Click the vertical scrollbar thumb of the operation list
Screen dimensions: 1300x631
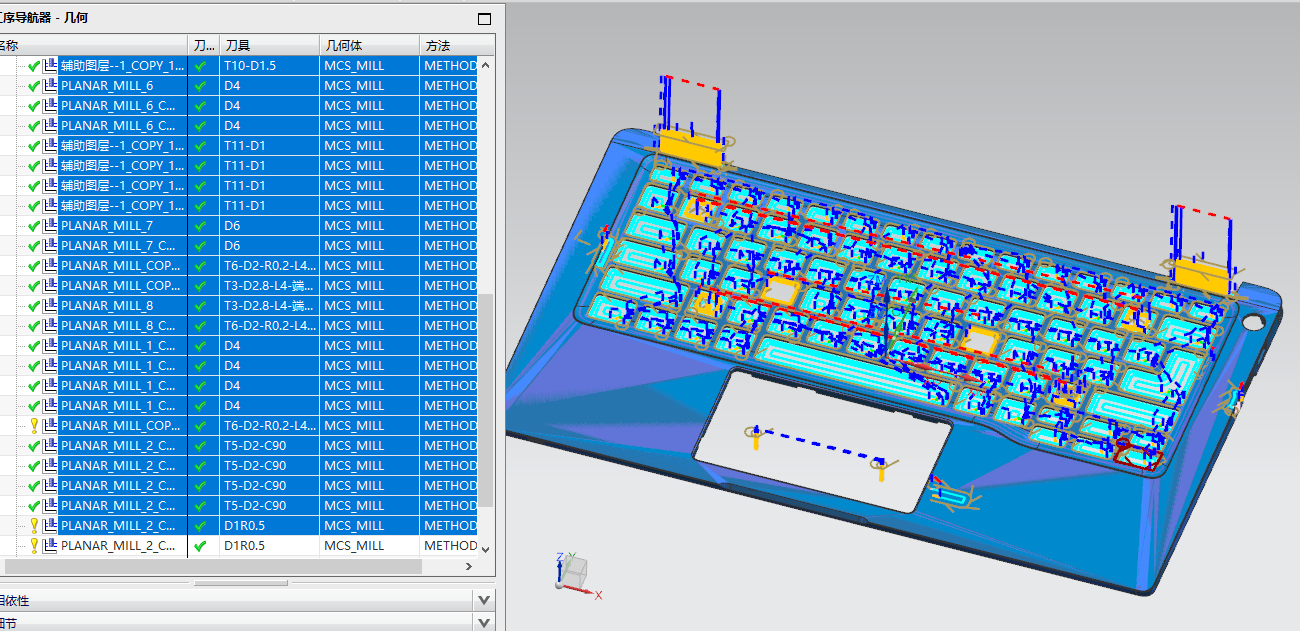486,400
